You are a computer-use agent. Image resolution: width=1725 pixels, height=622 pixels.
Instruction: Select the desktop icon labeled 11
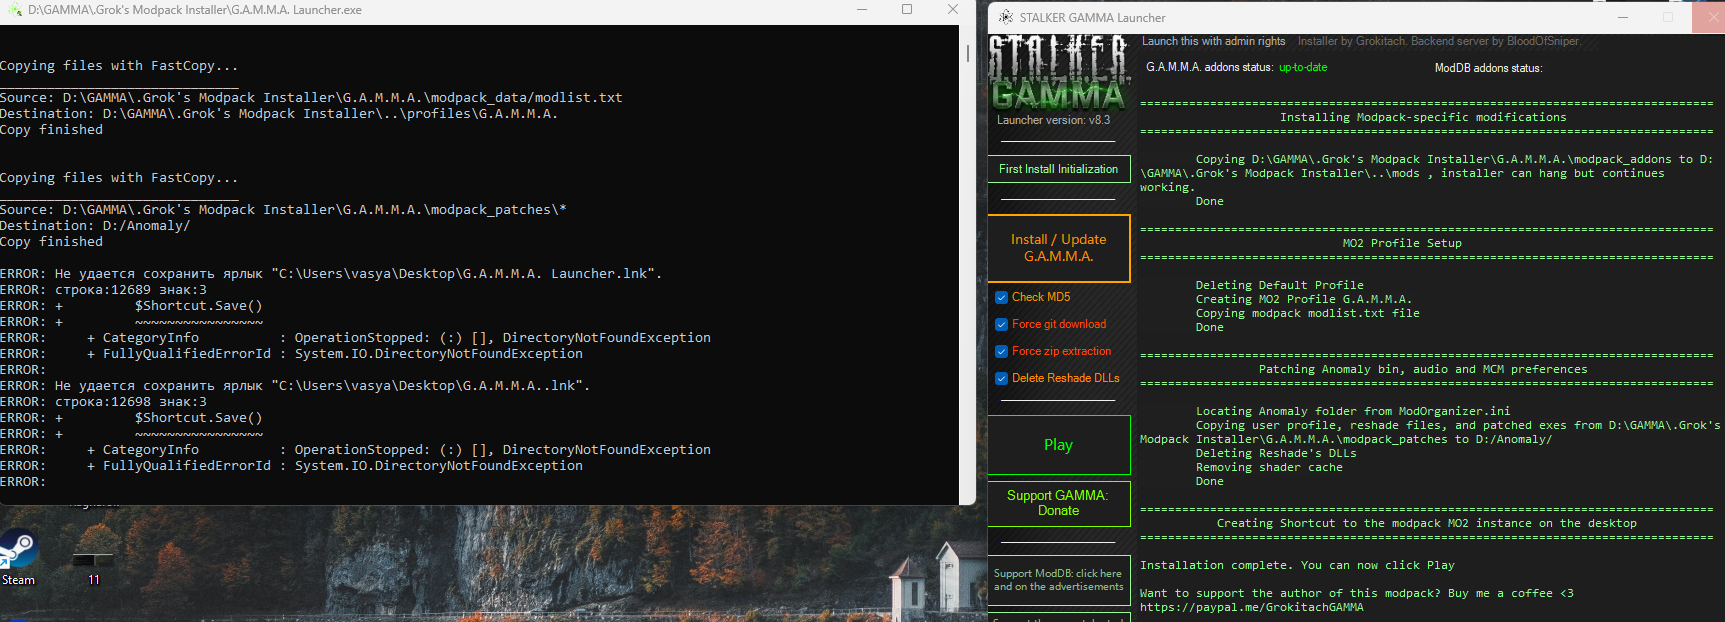pos(93,560)
